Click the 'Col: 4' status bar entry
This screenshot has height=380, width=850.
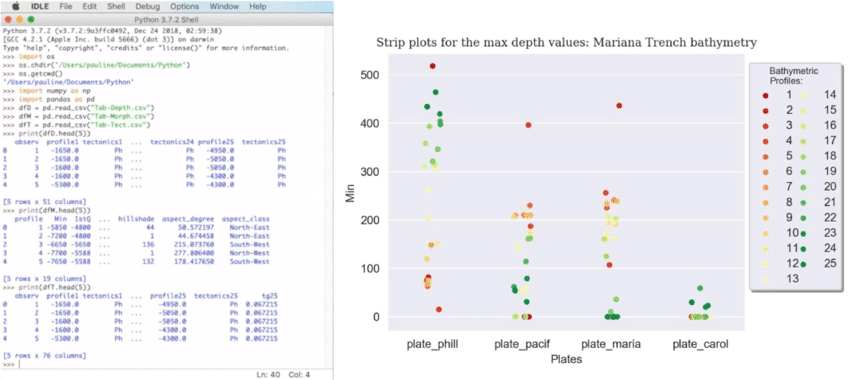tap(299, 375)
